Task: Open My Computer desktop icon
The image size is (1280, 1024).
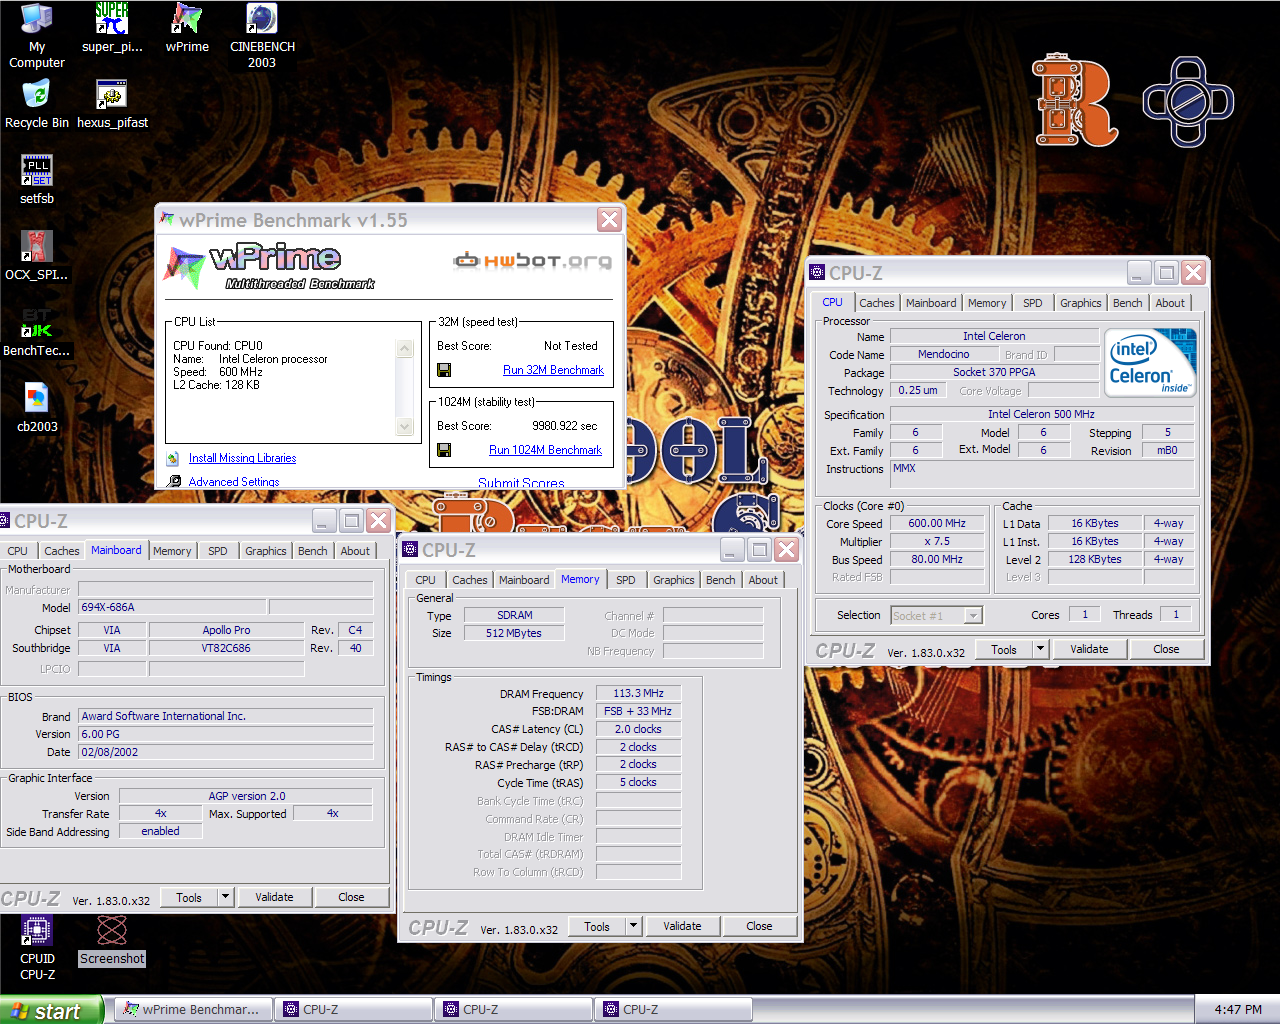Action: coord(37,36)
